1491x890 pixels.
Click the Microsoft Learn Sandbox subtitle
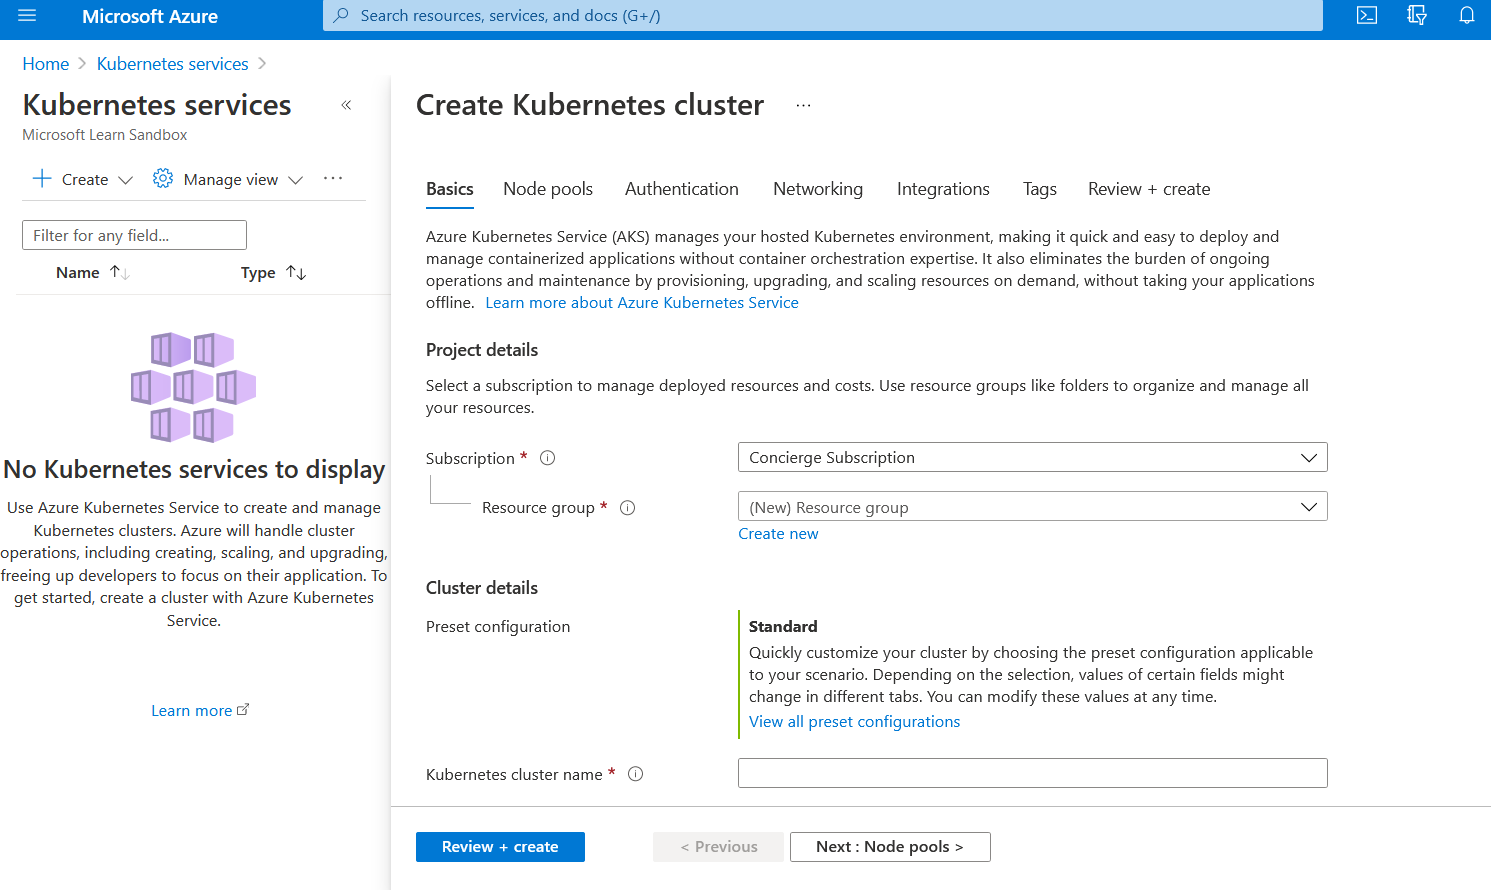[x=105, y=134]
